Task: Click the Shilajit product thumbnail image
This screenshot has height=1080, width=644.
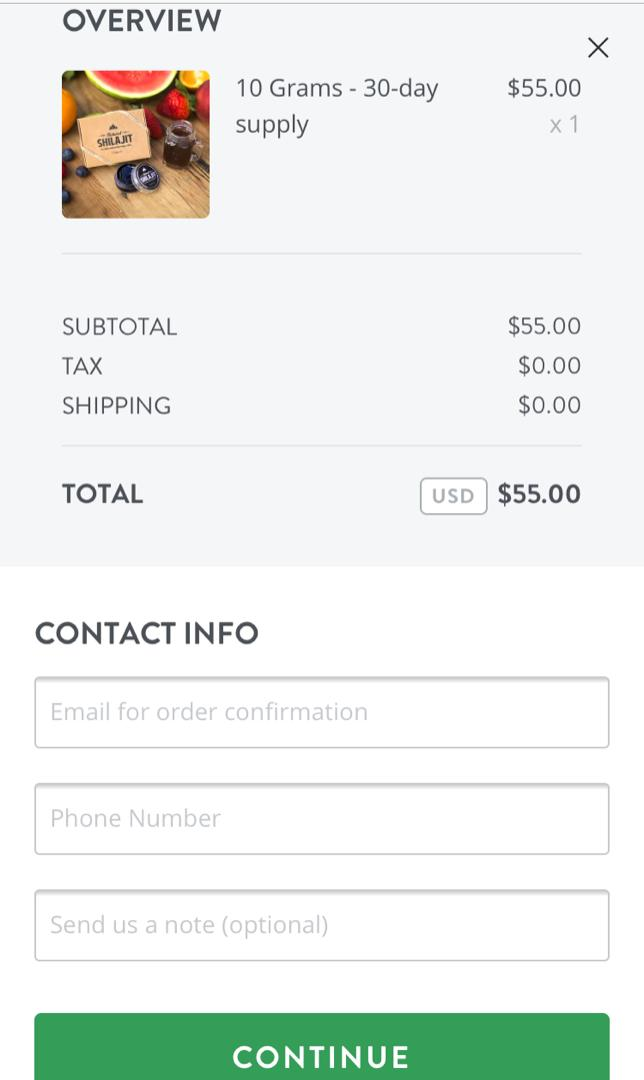Action: click(x=136, y=144)
